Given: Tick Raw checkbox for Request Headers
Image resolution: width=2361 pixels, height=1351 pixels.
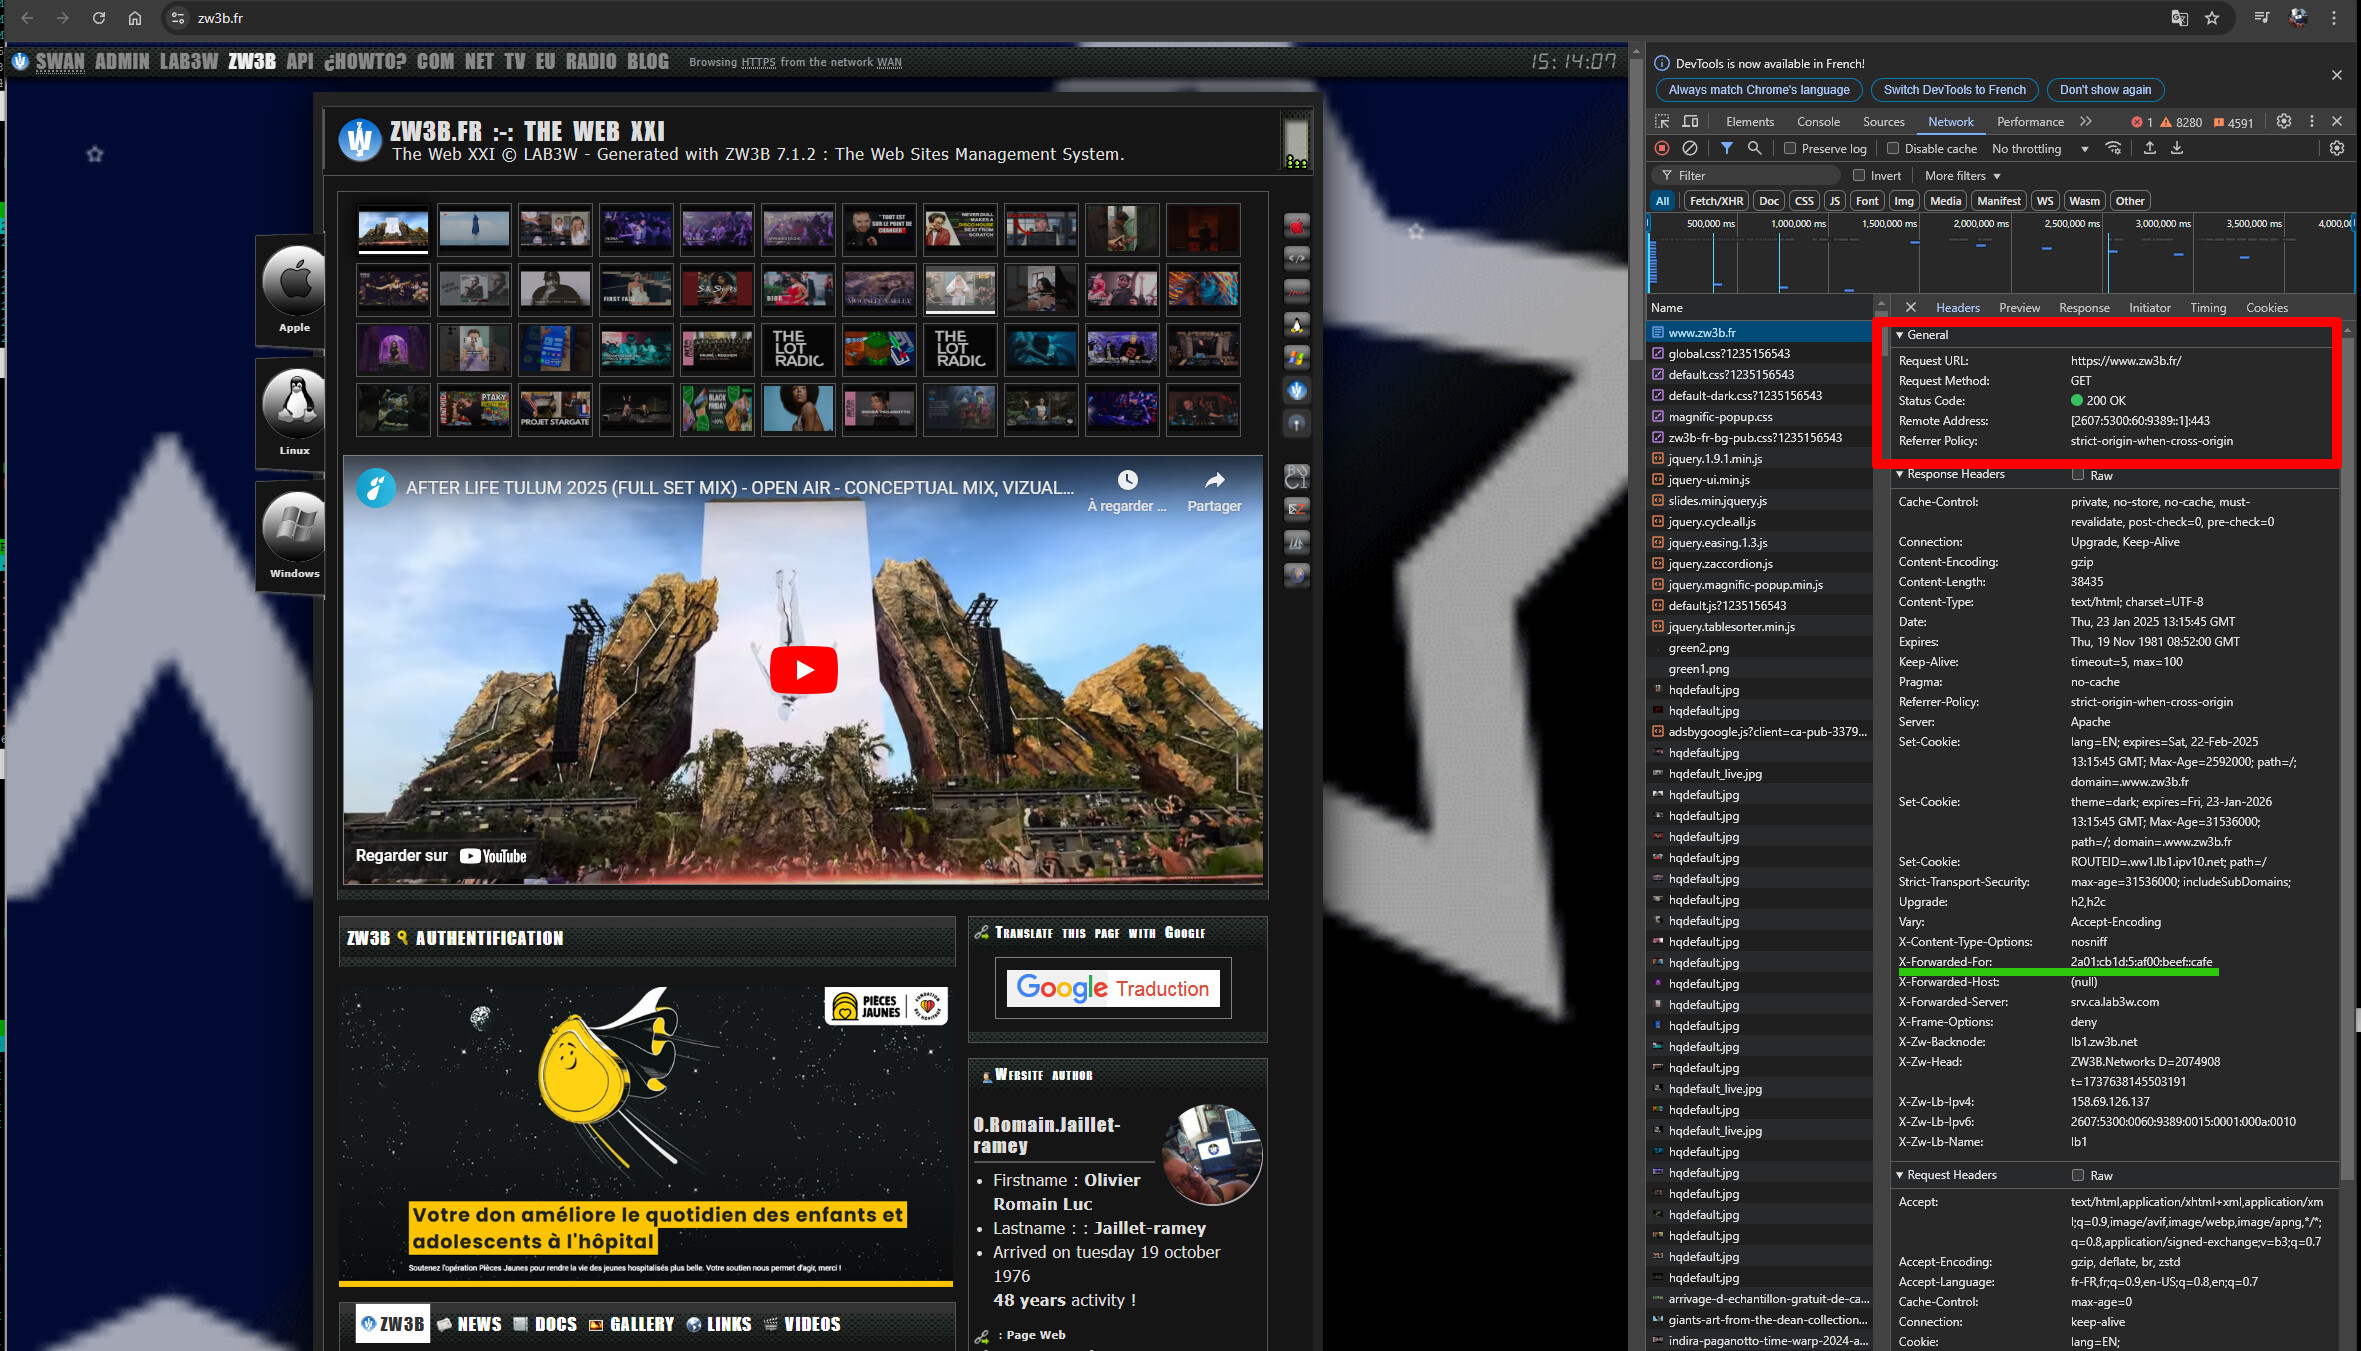Looking at the screenshot, I should [x=2078, y=1175].
